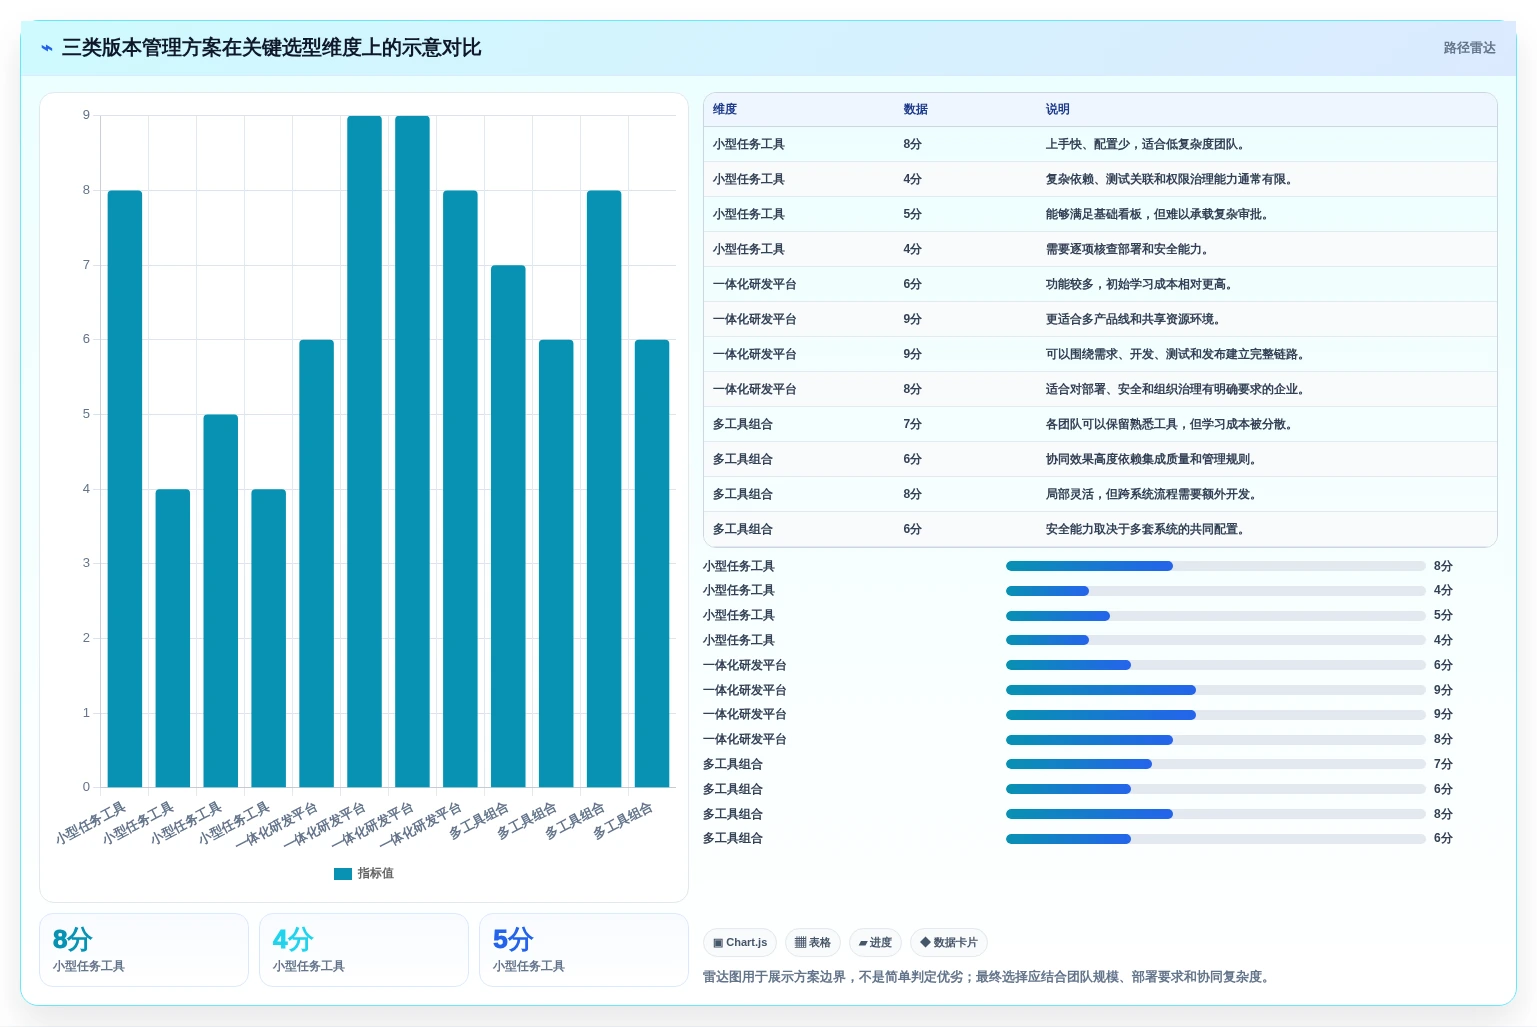Click the progress bar labeled 5分
The width and height of the screenshot is (1537, 1027).
coord(1215,616)
